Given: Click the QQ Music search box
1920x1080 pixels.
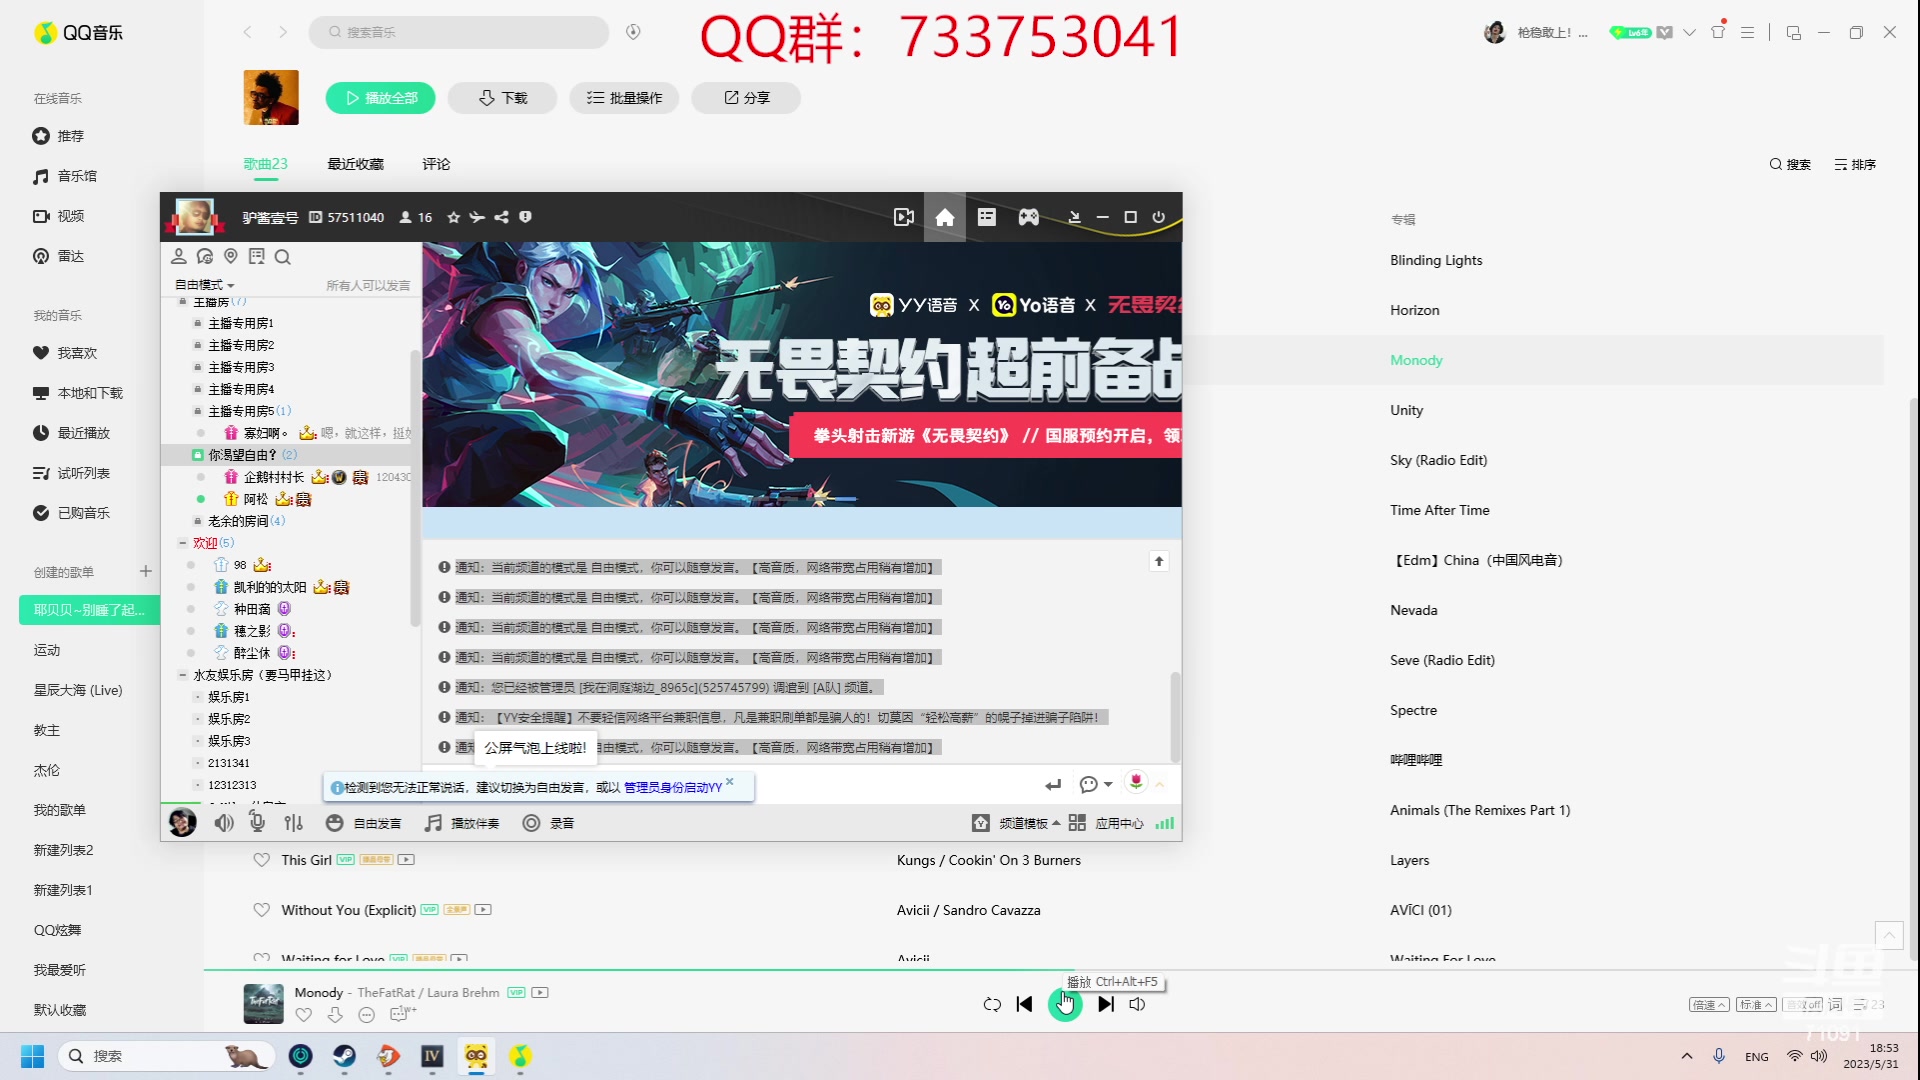Looking at the screenshot, I should pos(459,32).
